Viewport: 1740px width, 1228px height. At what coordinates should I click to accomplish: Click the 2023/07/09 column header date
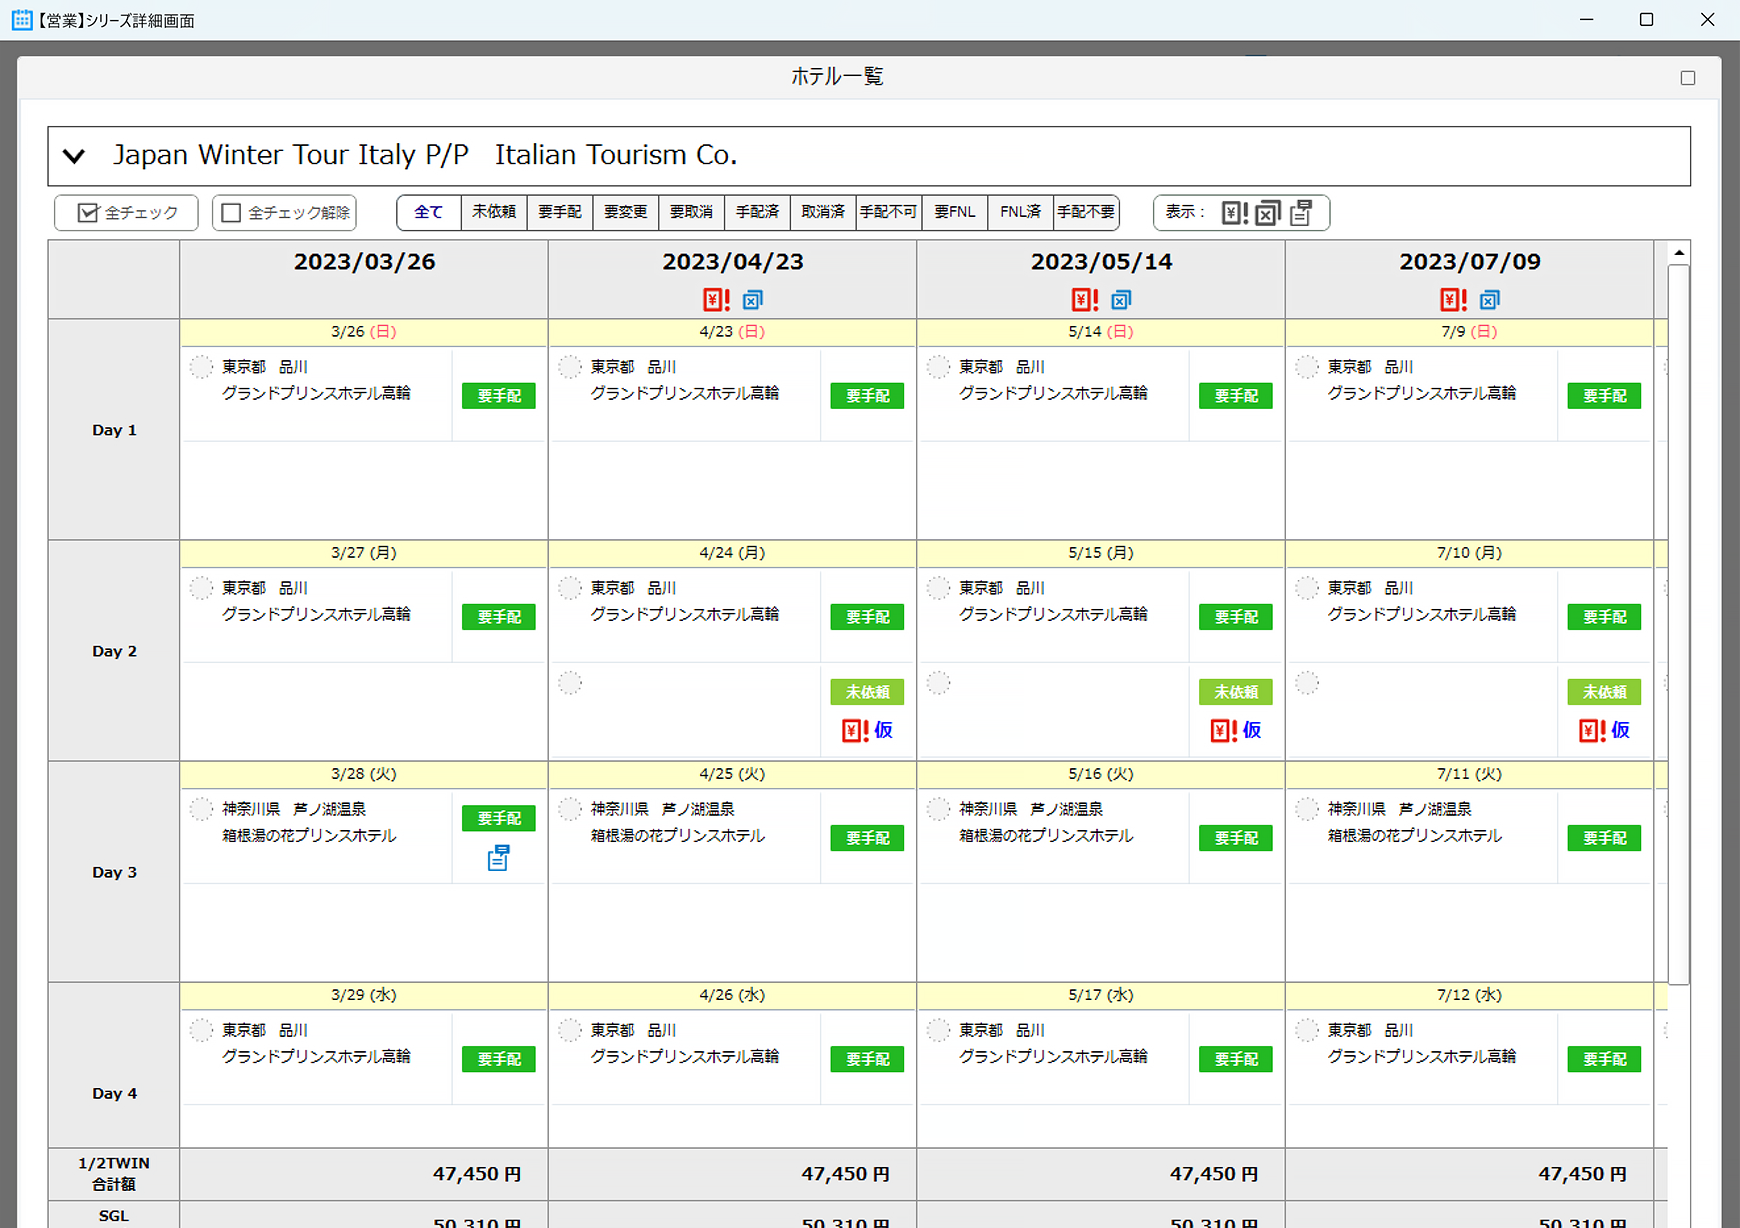1470,262
